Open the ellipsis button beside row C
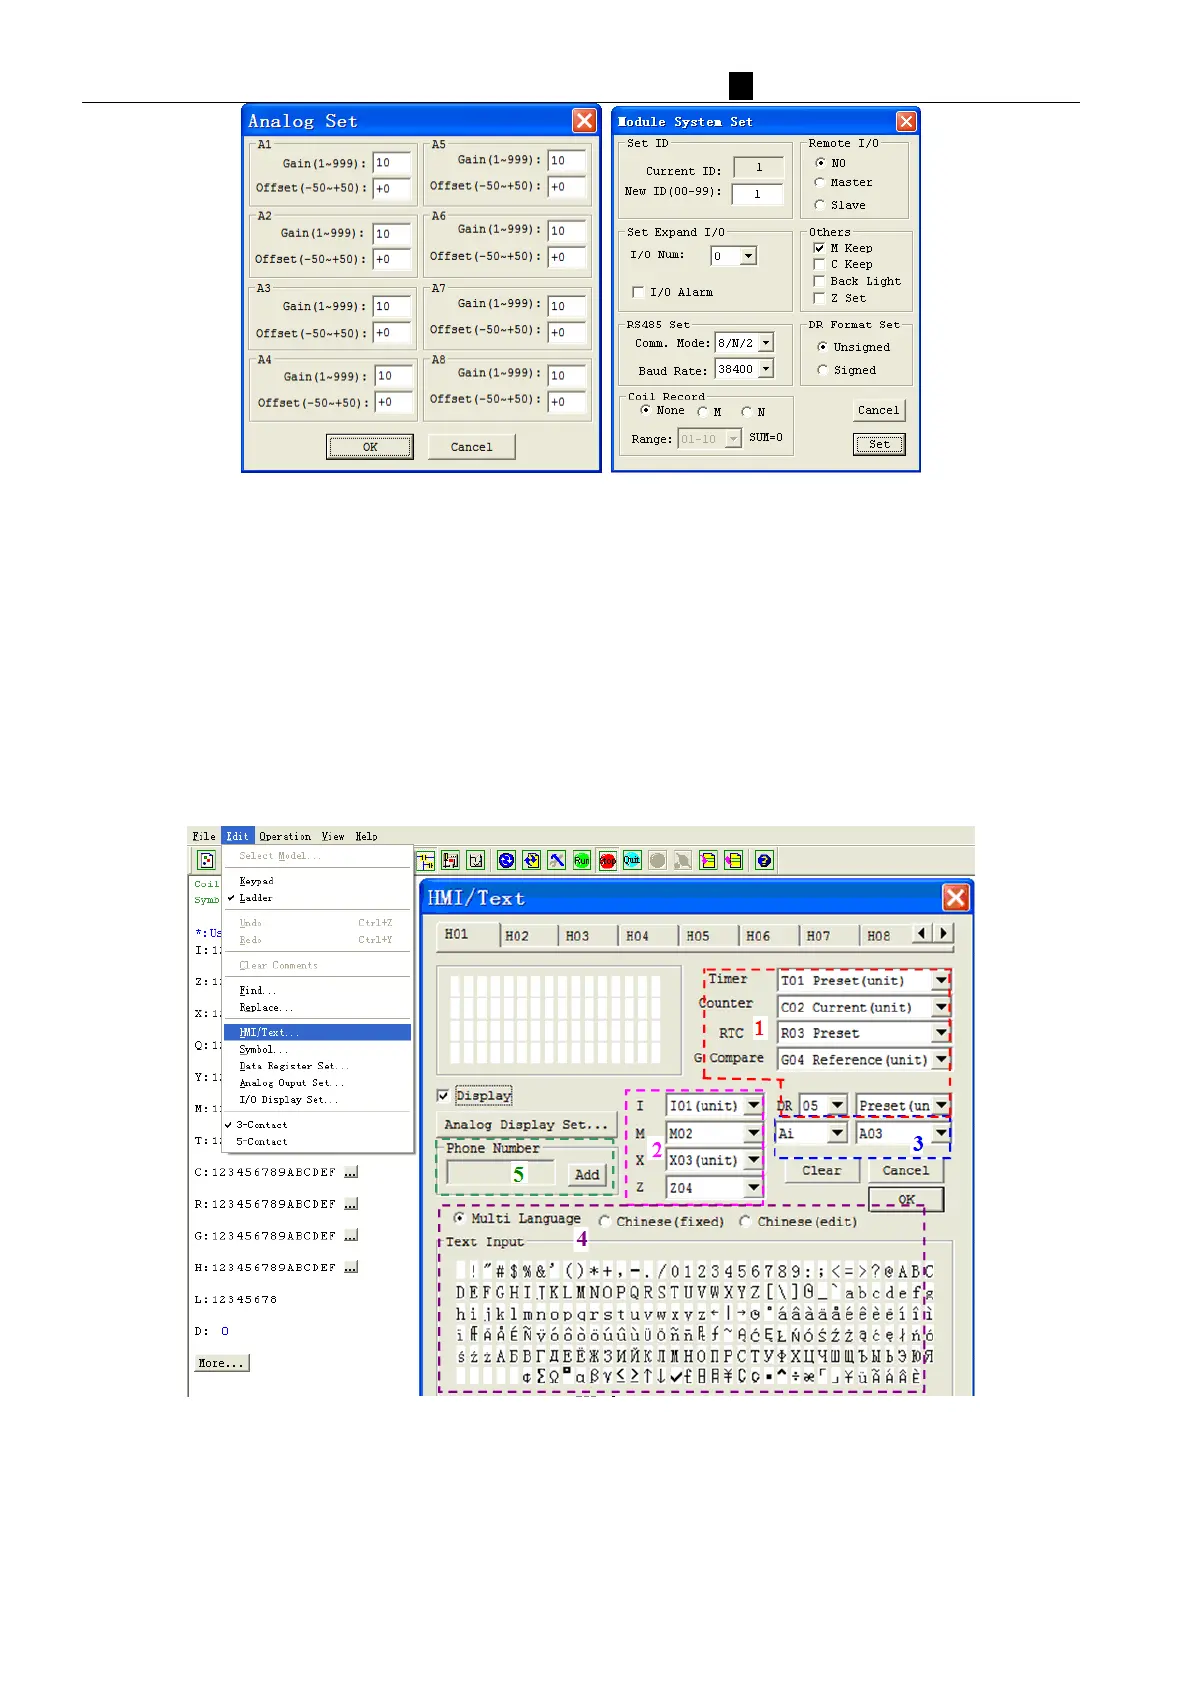1191x1684 pixels. tap(351, 1172)
